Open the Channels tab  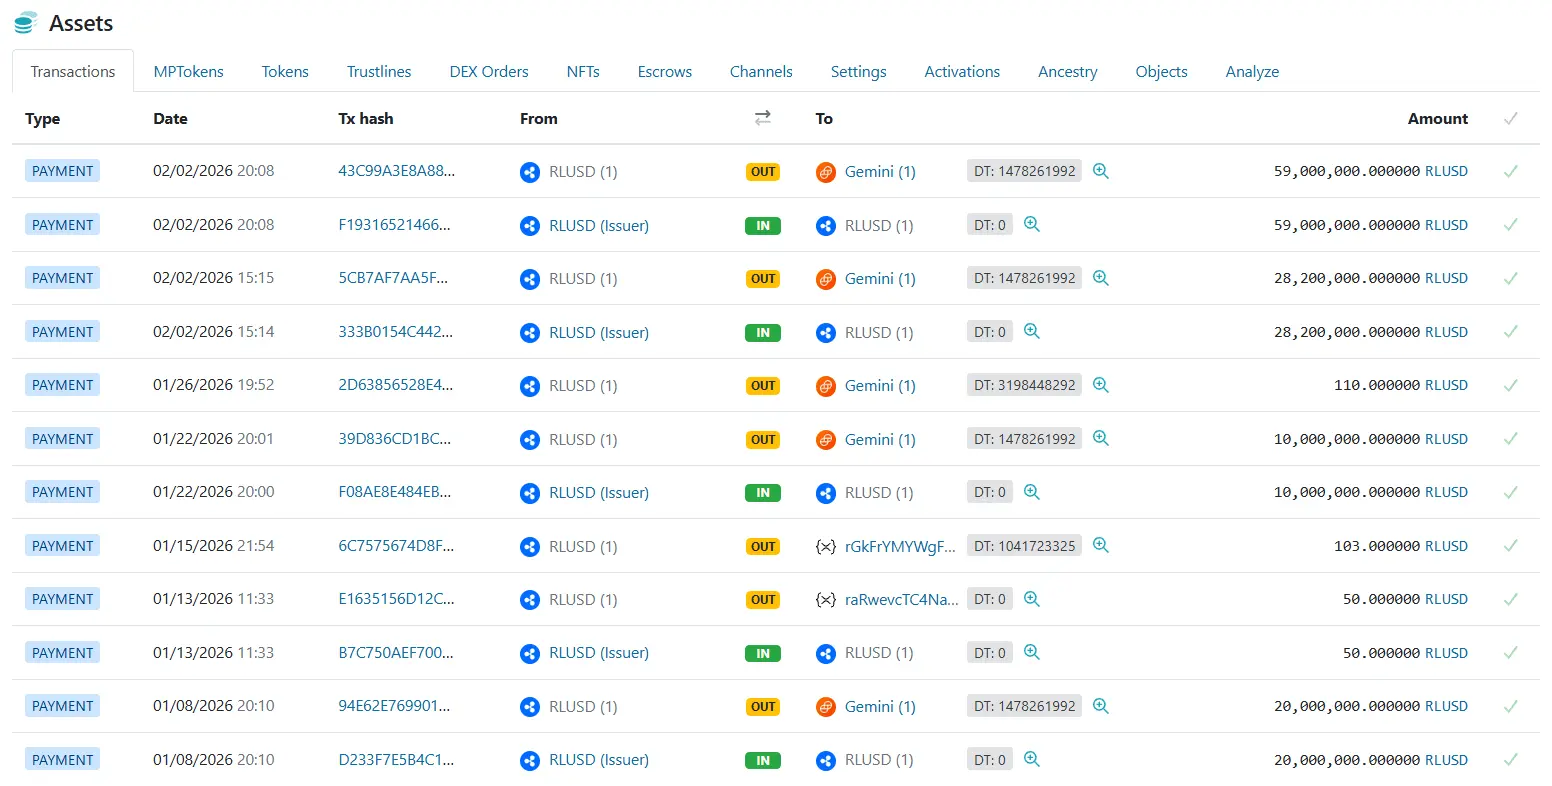pyautogui.click(x=761, y=72)
